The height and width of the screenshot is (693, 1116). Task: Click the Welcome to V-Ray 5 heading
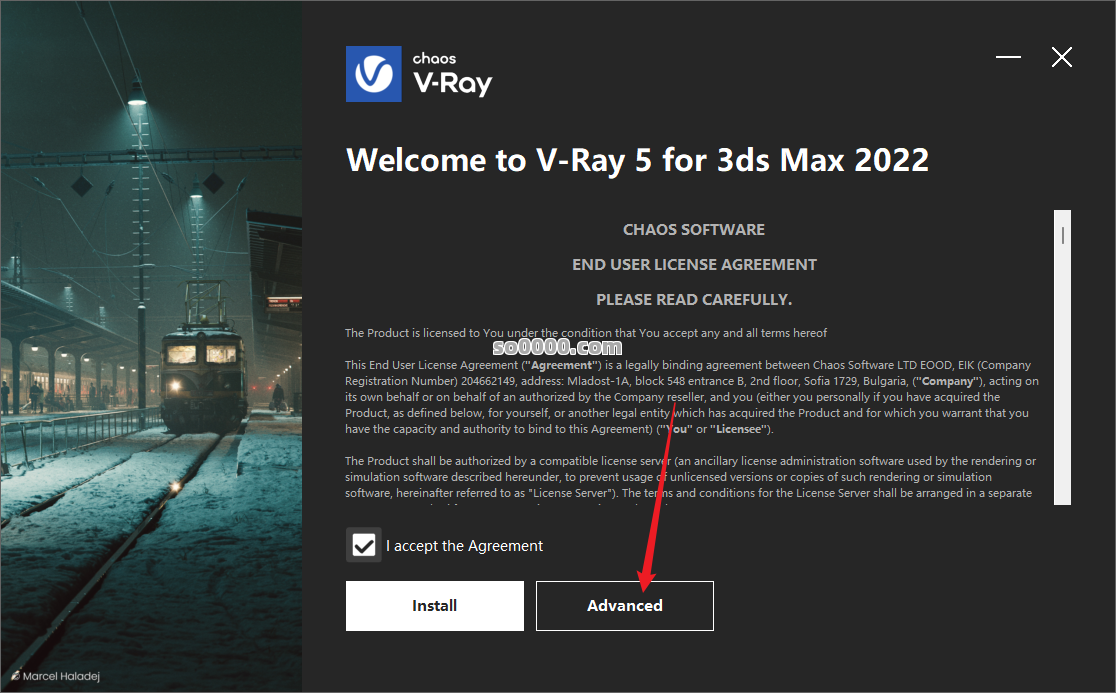click(637, 160)
